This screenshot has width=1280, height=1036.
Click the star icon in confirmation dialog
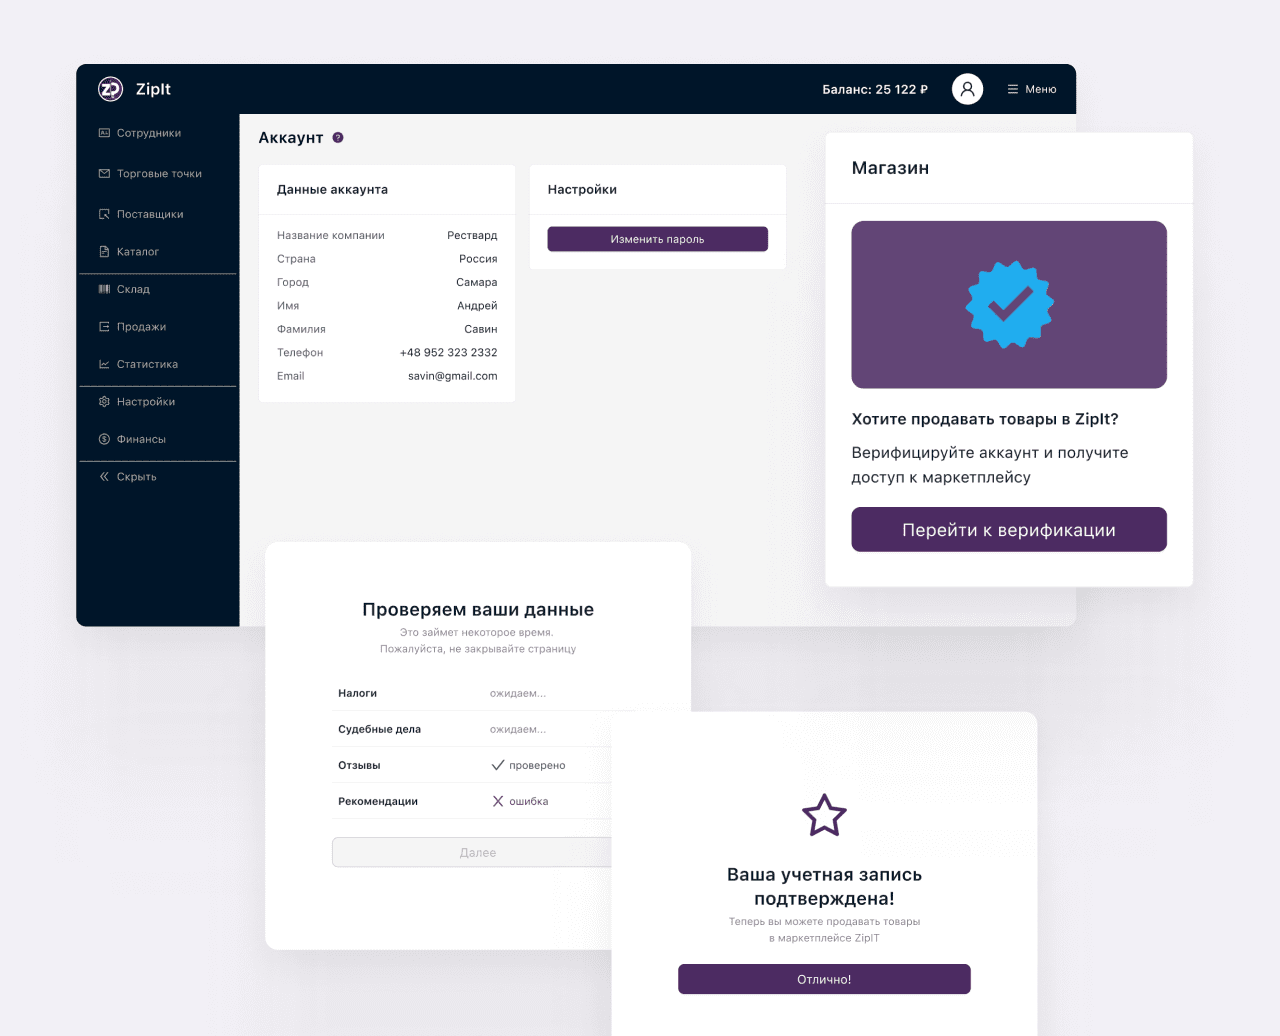pos(824,815)
